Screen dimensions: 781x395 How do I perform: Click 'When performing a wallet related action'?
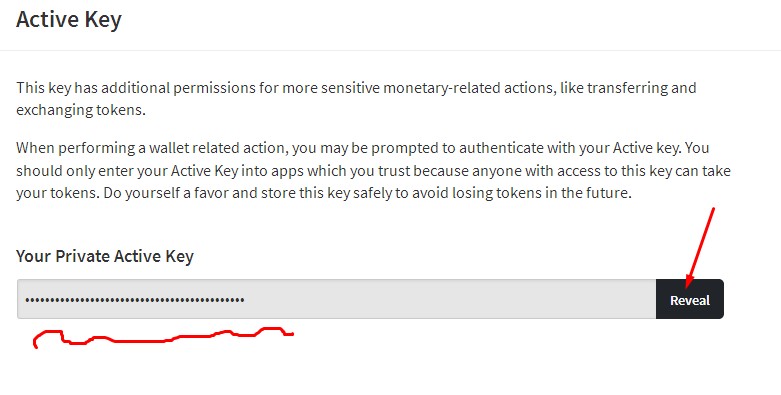point(151,148)
